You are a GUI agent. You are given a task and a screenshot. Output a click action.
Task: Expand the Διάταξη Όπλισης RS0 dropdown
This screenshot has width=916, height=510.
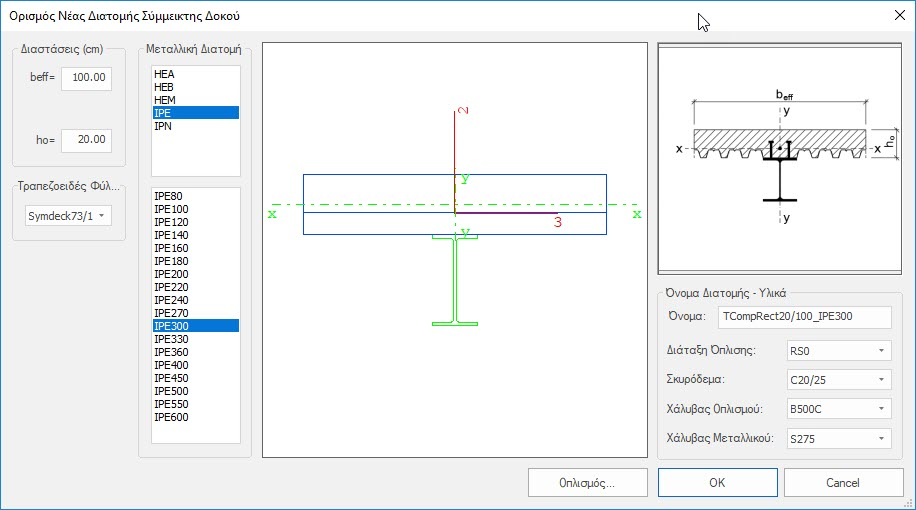[x=838, y=350]
